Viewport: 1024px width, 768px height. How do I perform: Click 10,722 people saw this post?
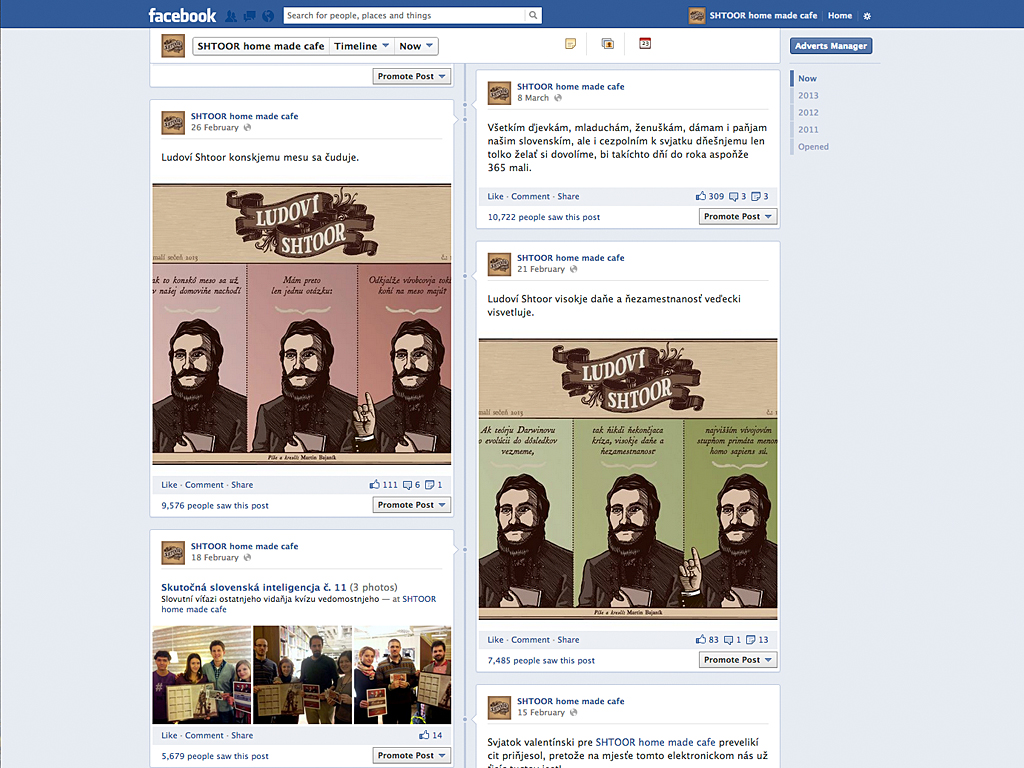(x=543, y=217)
